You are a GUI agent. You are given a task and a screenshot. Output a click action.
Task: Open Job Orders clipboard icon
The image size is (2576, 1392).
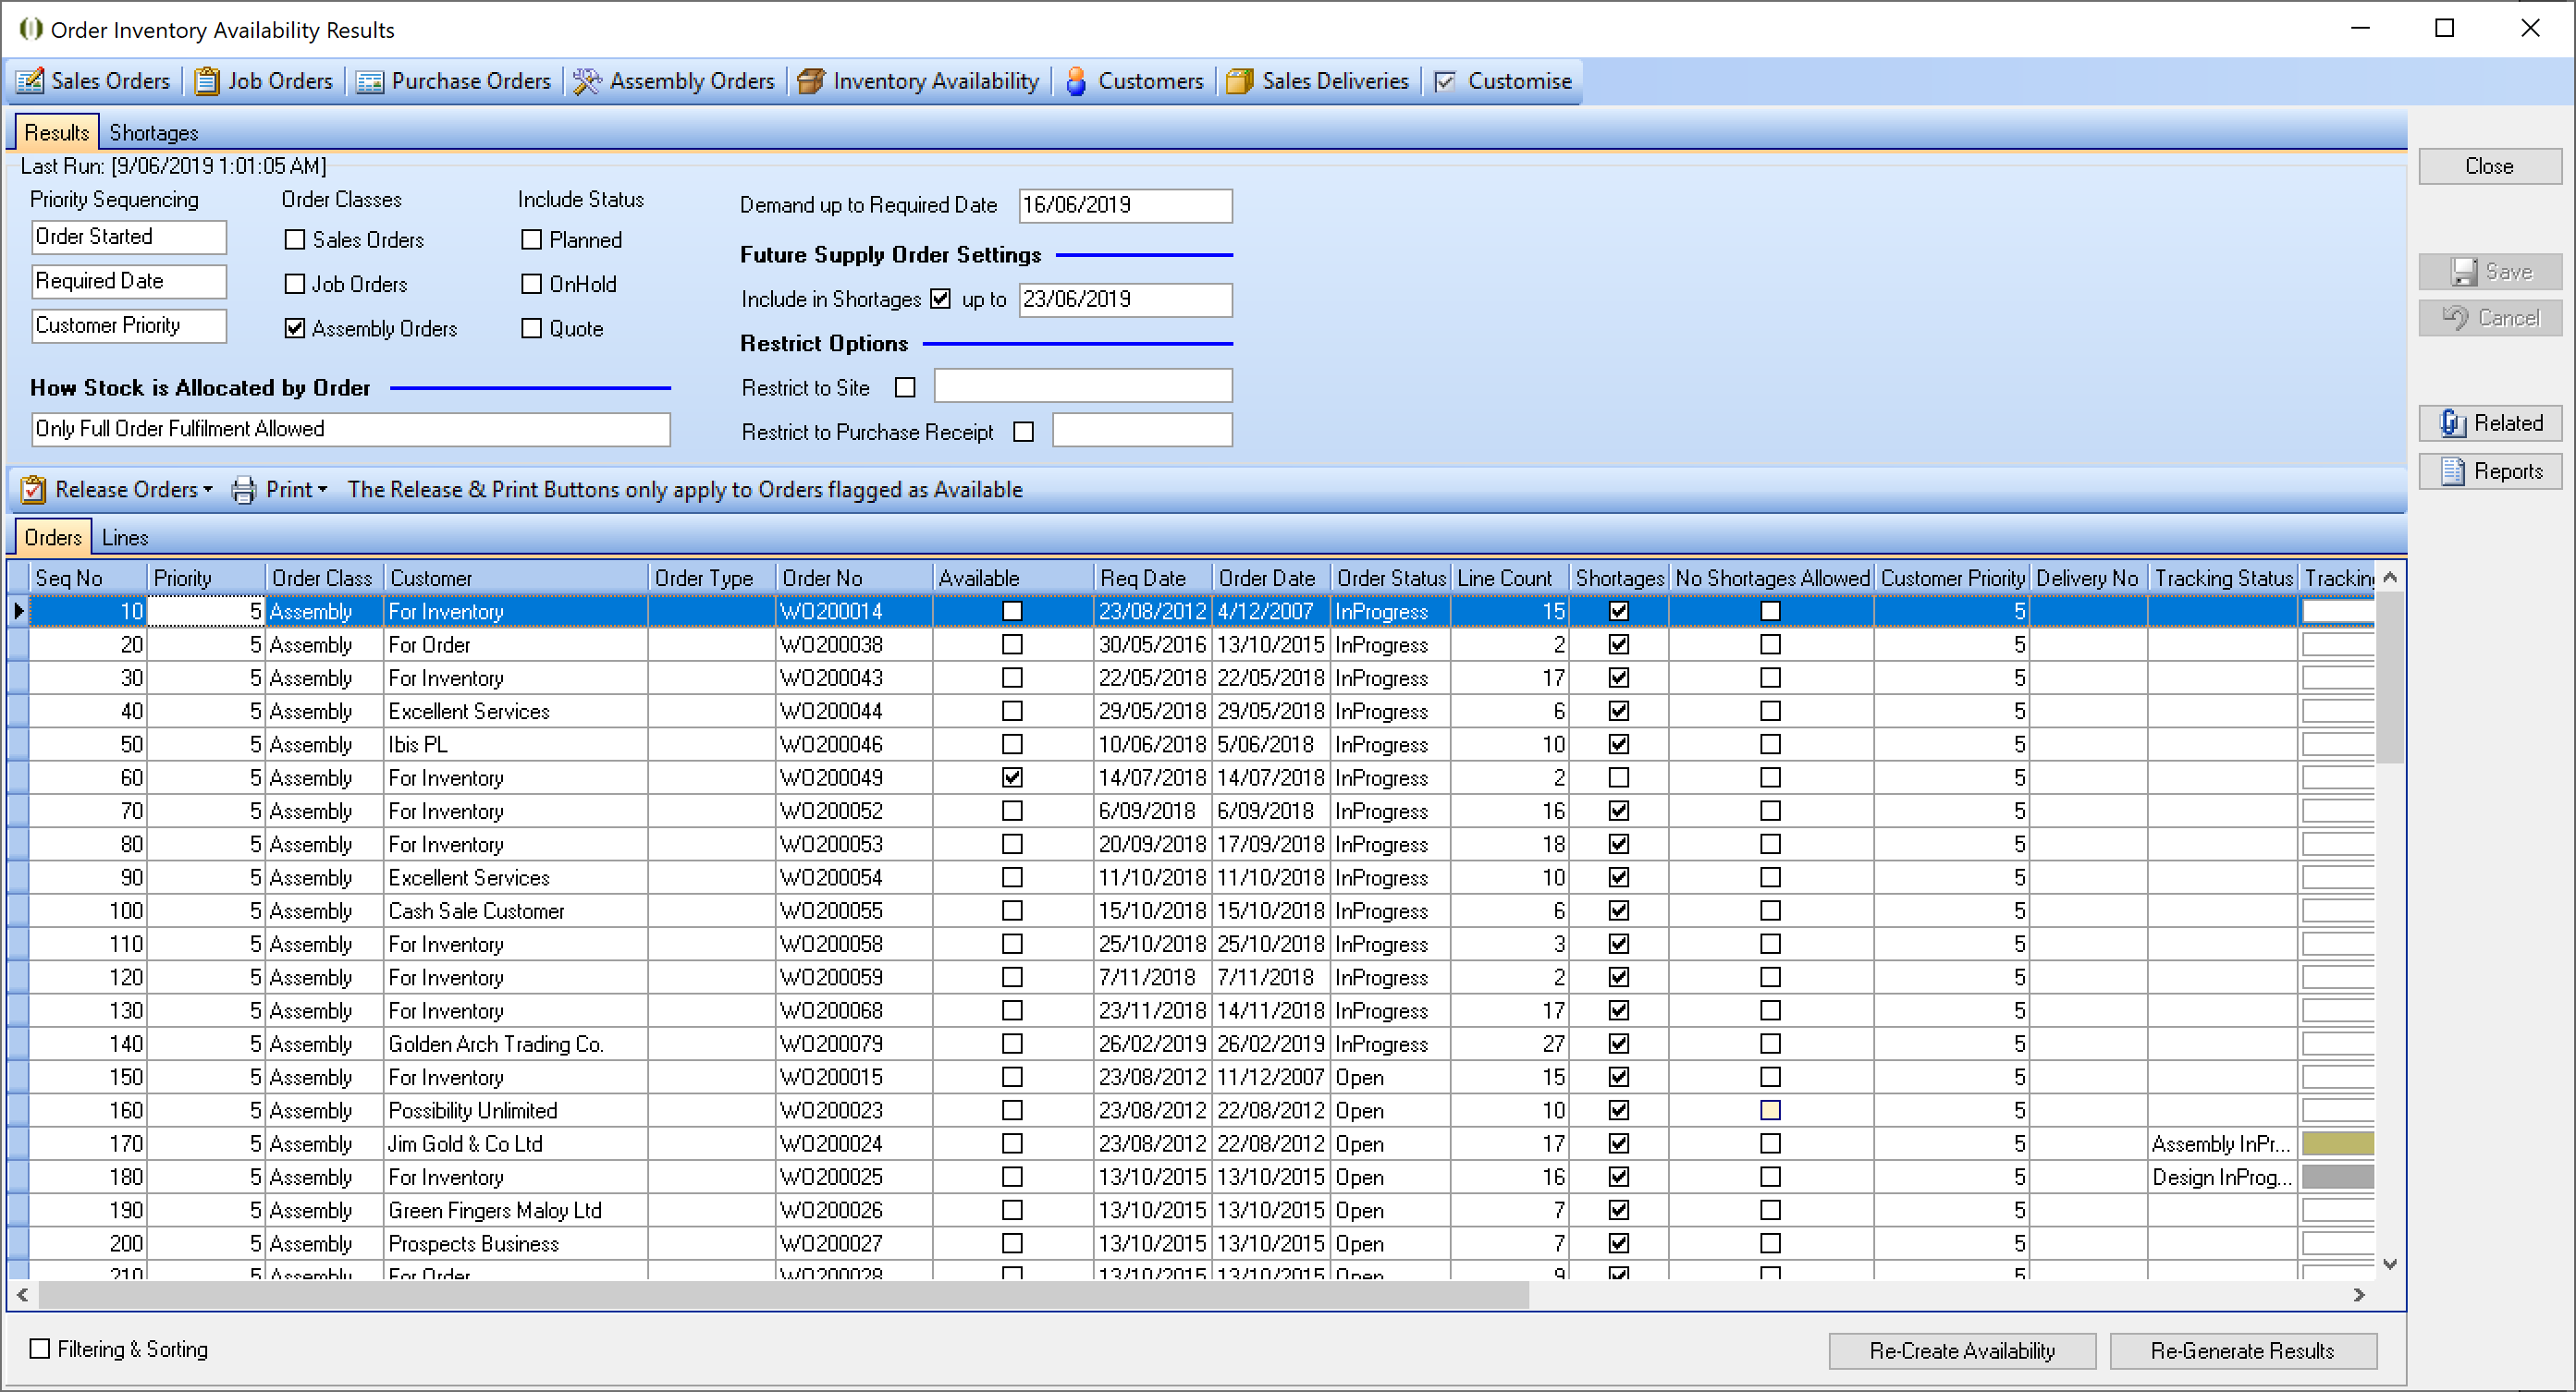pyautogui.click(x=206, y=81)
